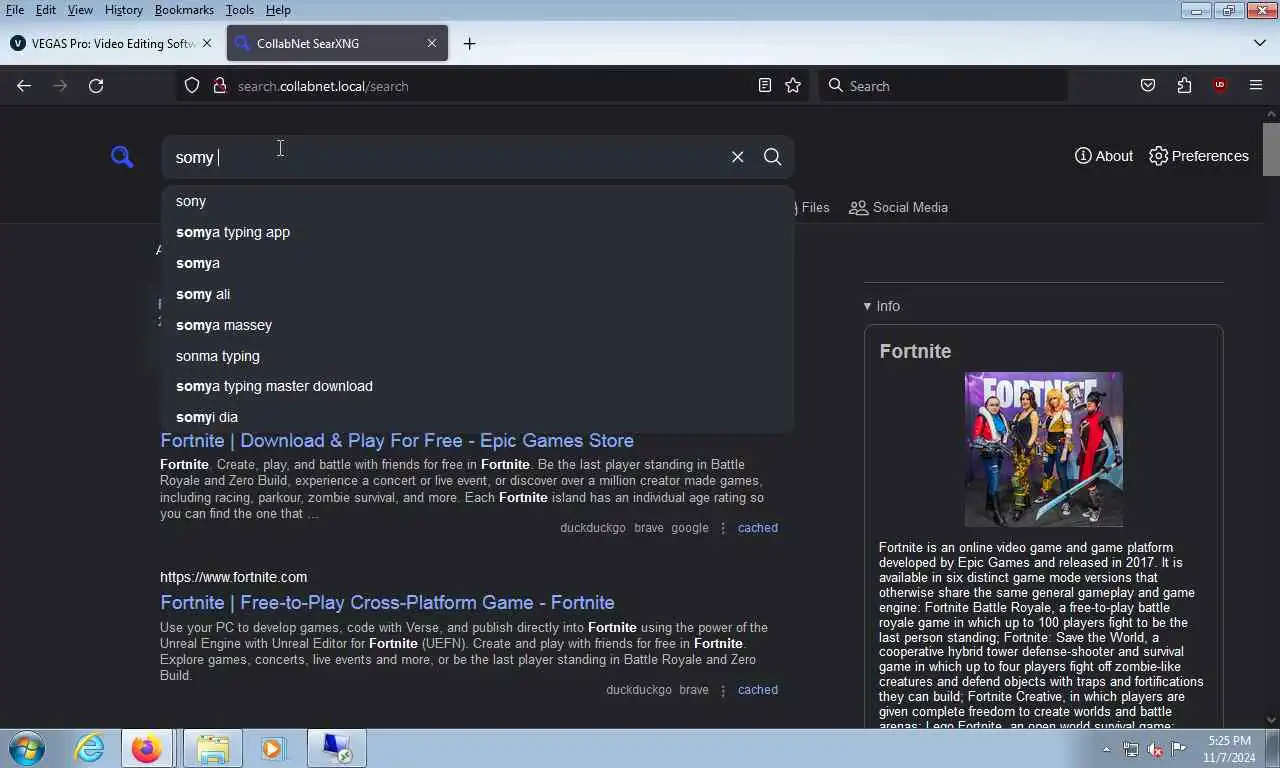The image size is (1280, 768).
Task: Open cached link of the Epic Games result
Action: pyautogui.click(x=757, y=528)
